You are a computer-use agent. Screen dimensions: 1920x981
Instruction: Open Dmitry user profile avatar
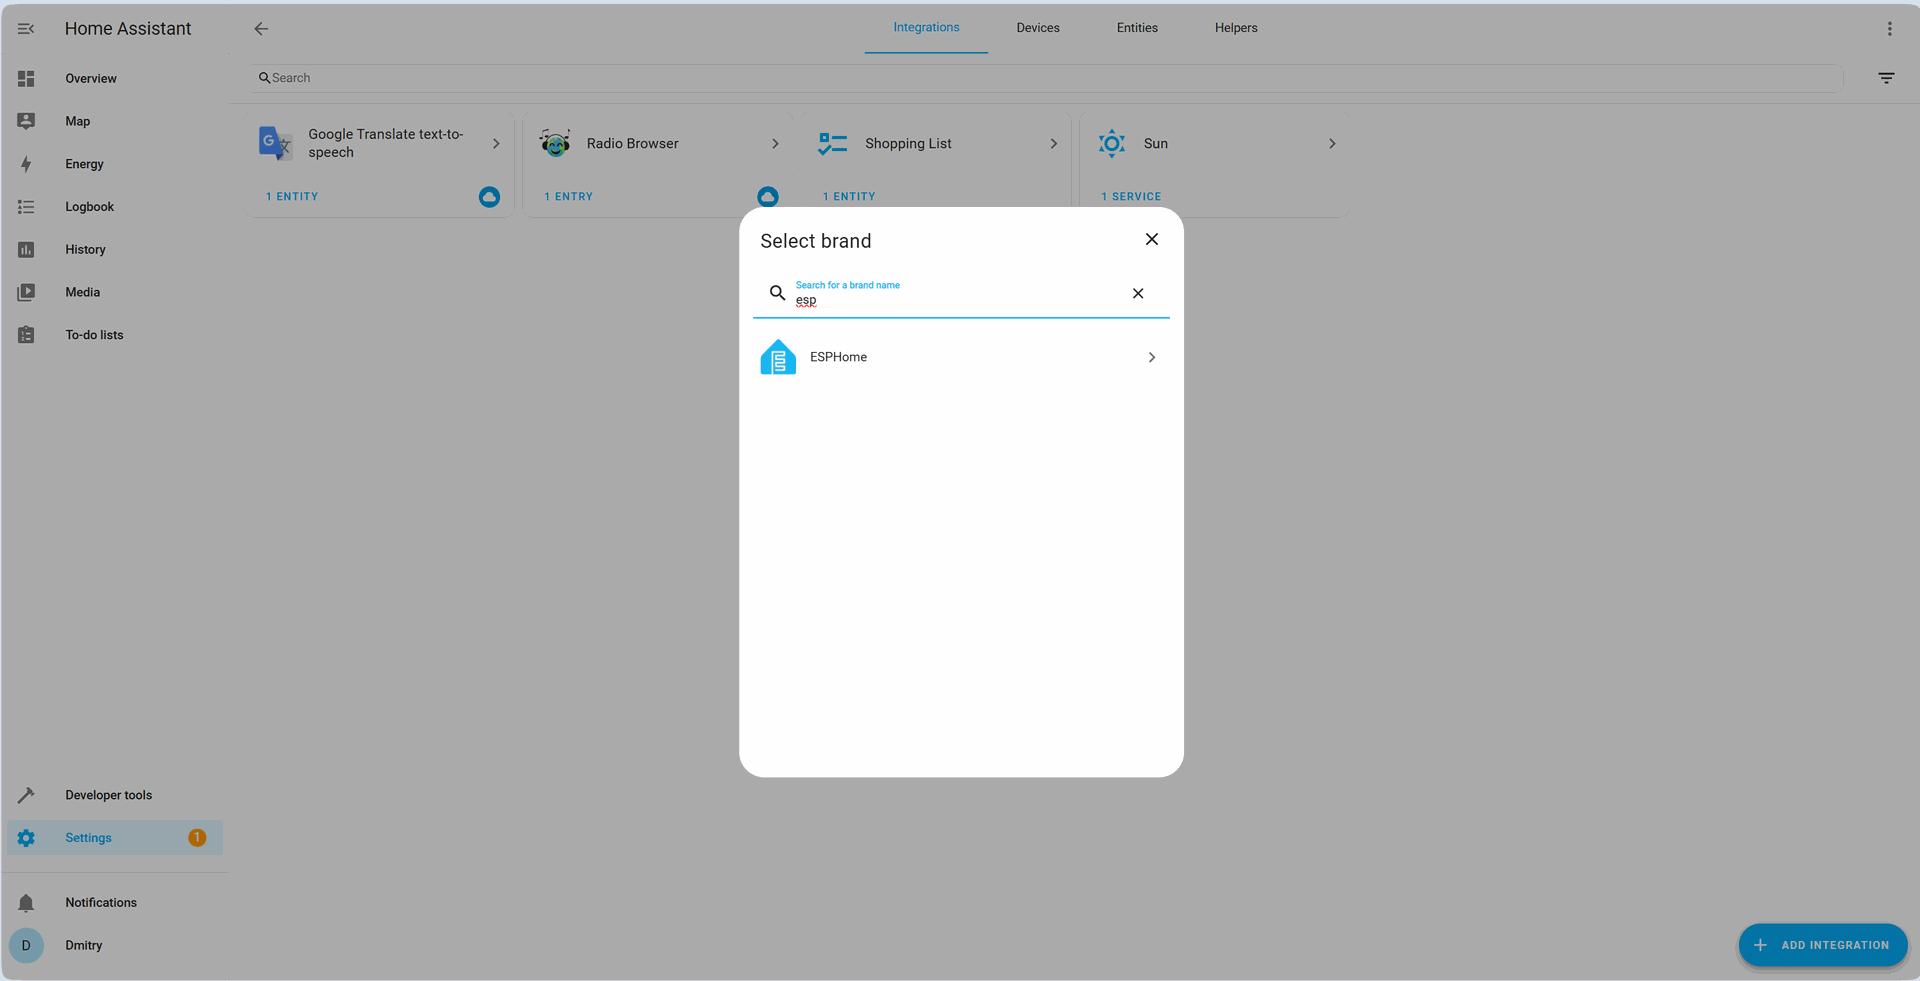click(x=26, y=945)
